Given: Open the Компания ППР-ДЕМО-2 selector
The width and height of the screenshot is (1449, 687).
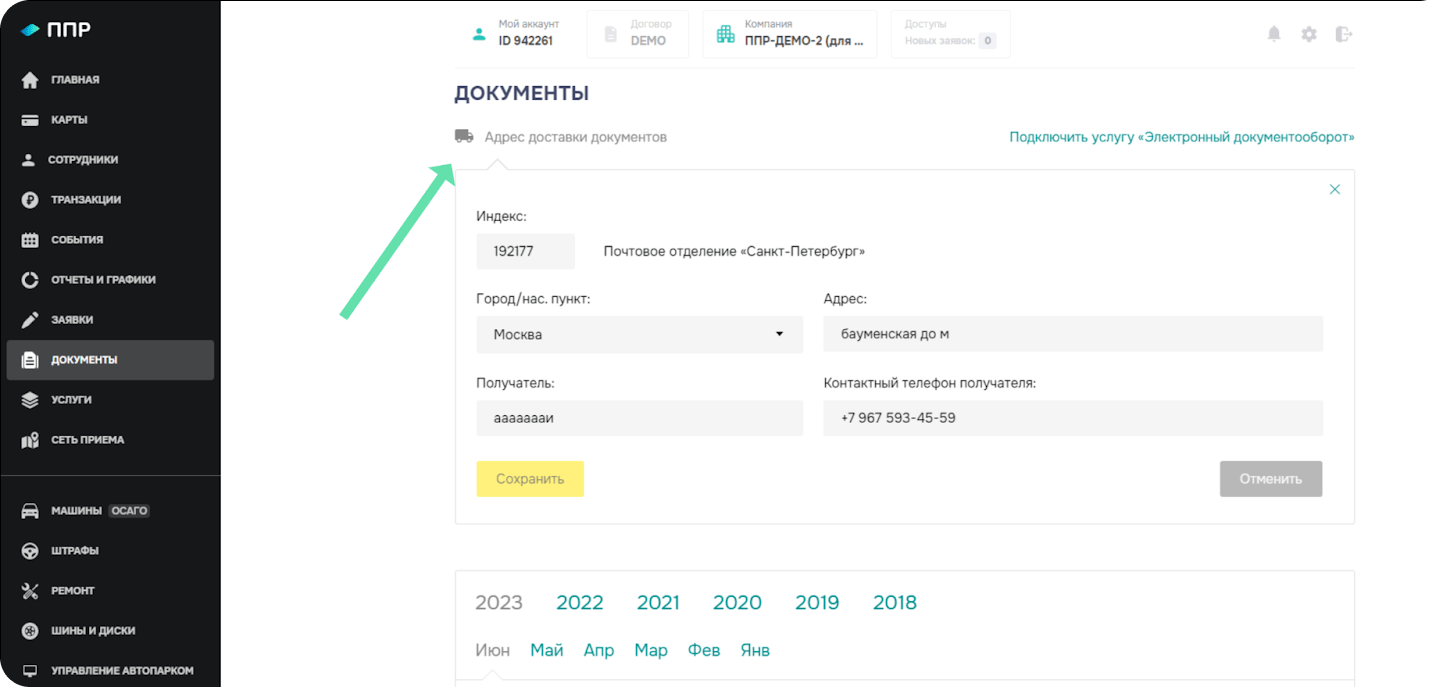Looking at the screenshot, I should tap(789, 34).
